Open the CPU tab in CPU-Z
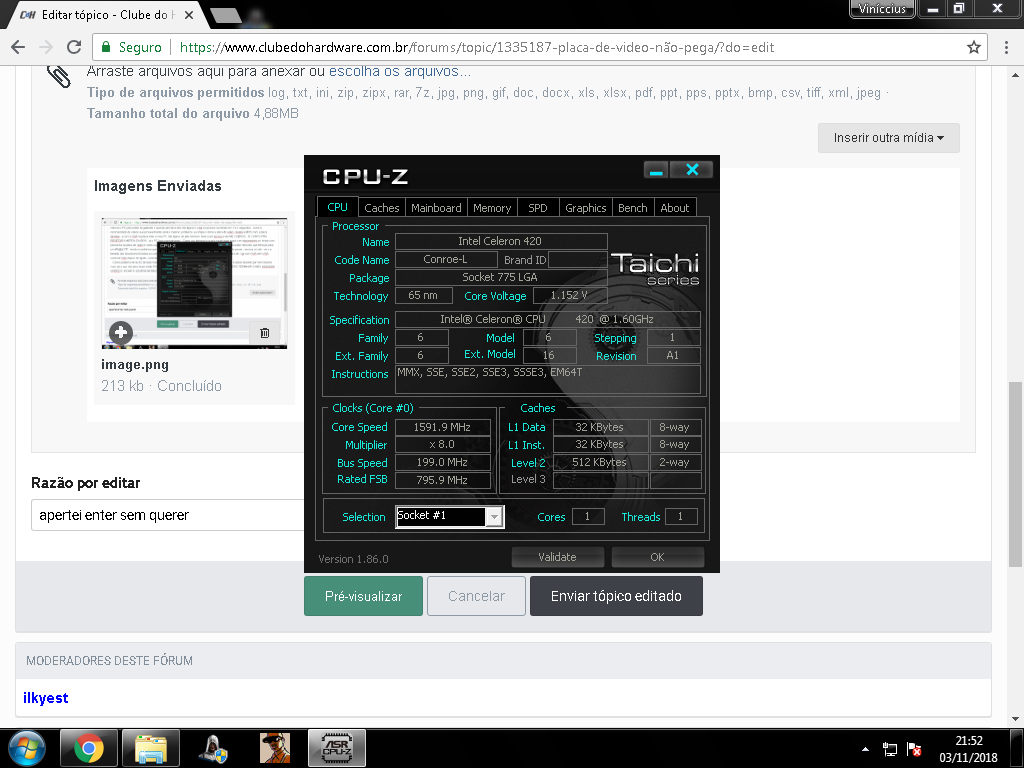The height and width of the screenshot is (768, 1024). [338, 207]
